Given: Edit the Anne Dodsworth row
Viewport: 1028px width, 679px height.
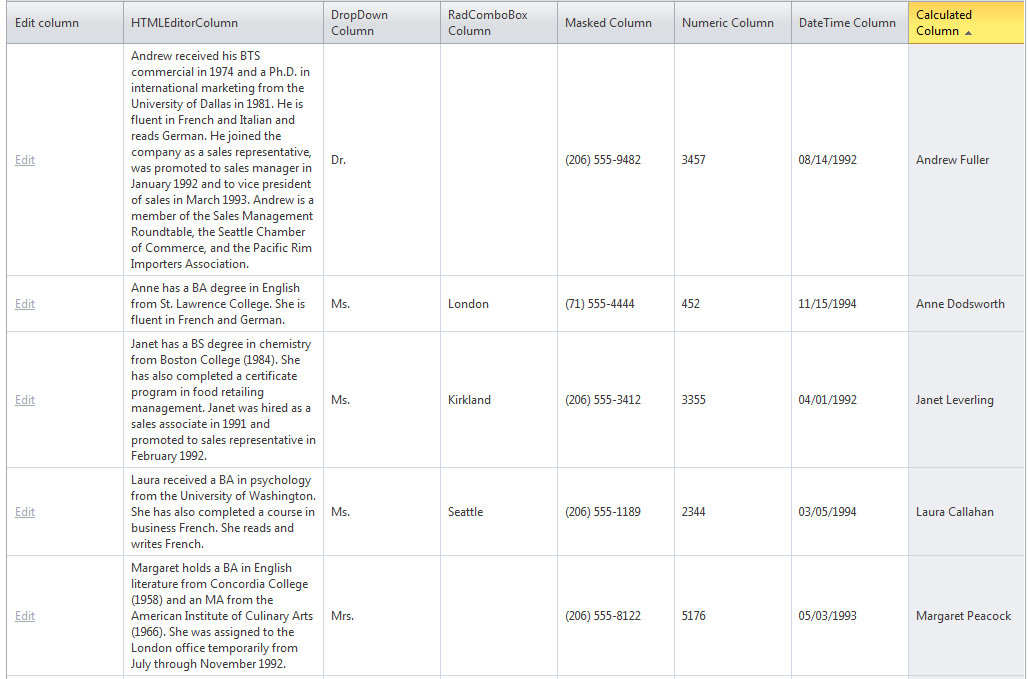Looking at the screenshot, I should [x=25, y=304].
